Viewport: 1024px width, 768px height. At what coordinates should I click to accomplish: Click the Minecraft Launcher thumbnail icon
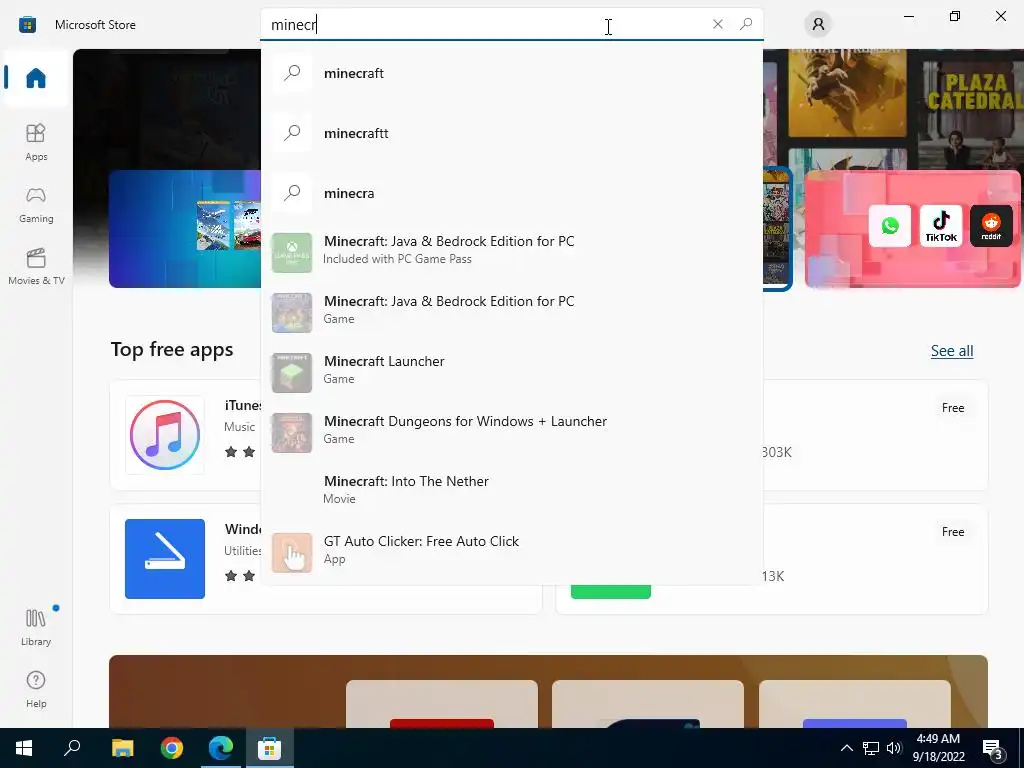tap(292, 373)
